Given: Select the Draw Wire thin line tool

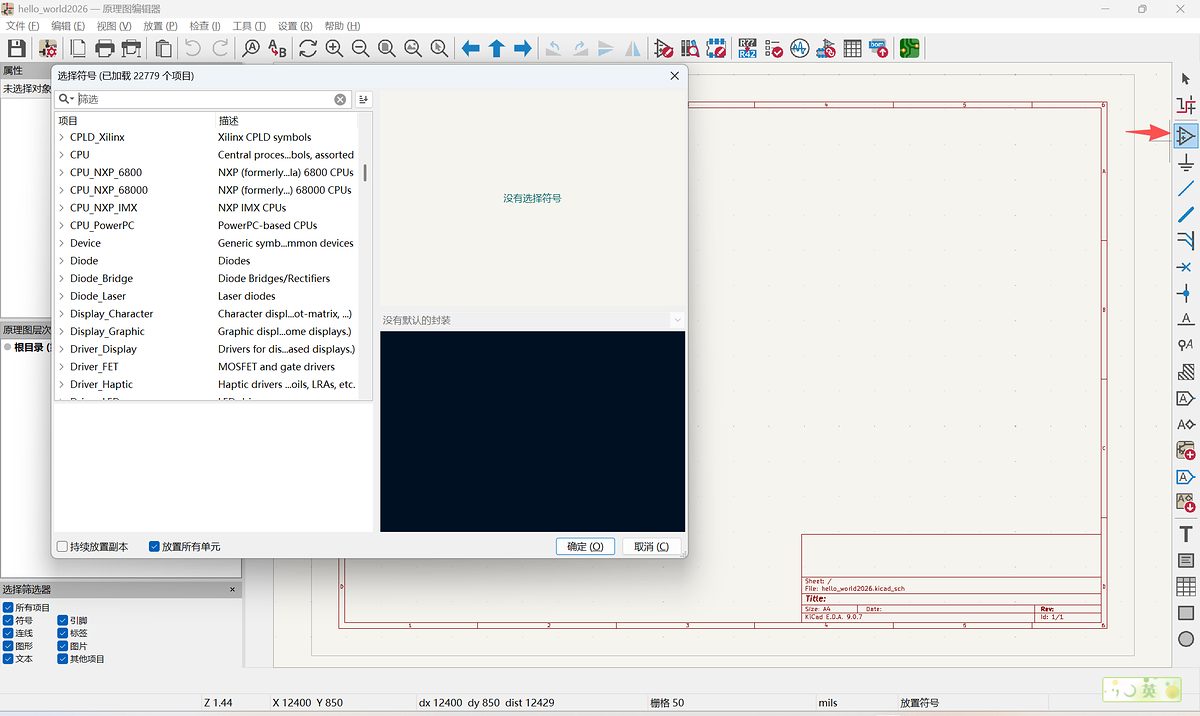Looking at the screenshot, I should [1186, 188].
